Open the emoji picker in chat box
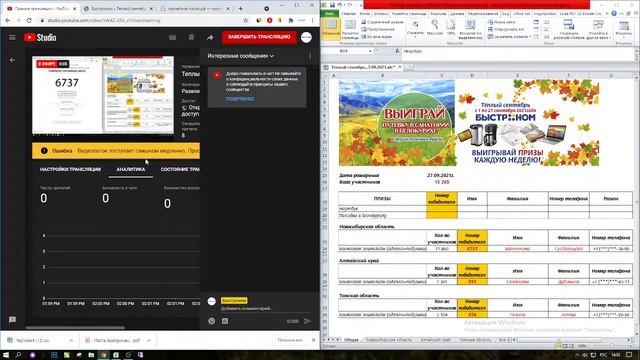 (x=211, y=321)
